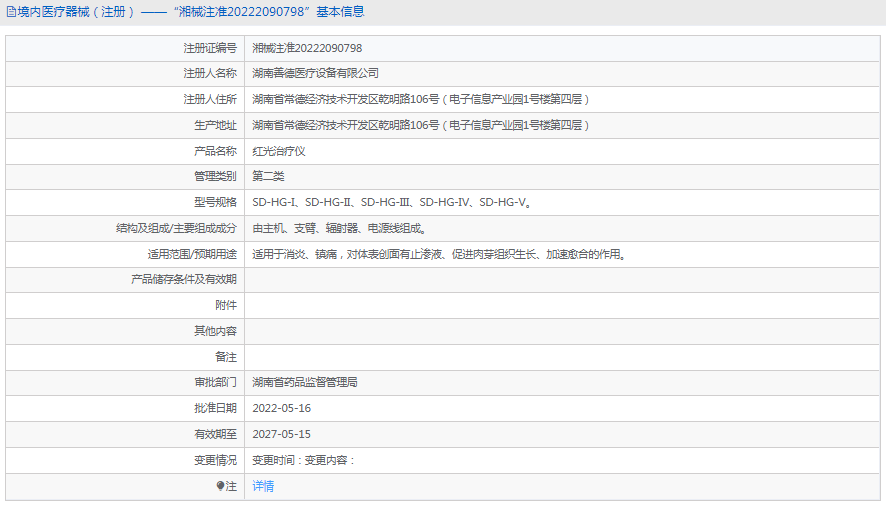Click the 适用范围/预期用途 label
The height and width of the screenshot is (508, 886).
[192, 254]
